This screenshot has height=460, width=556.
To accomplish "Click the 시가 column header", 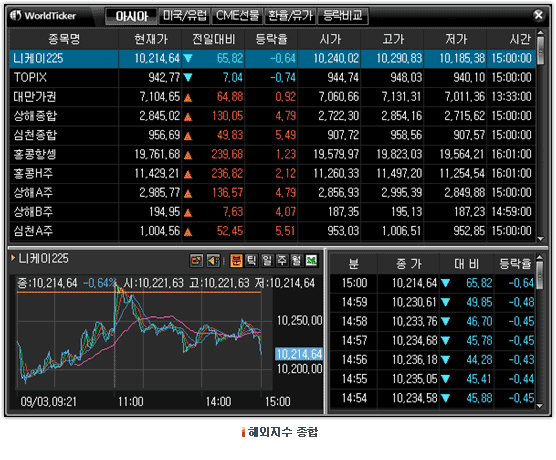I will point(329,39).
